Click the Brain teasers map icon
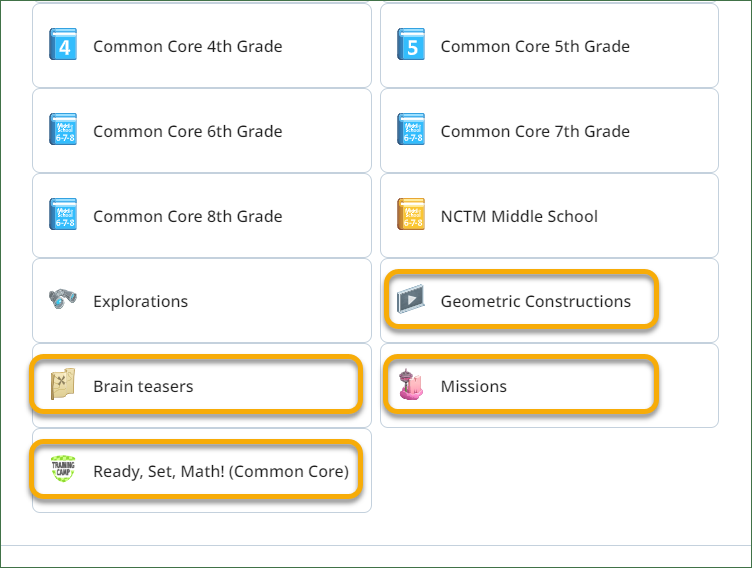Image resolution: width=752 pixels, height=568 pixels. [x=63, y=384]
